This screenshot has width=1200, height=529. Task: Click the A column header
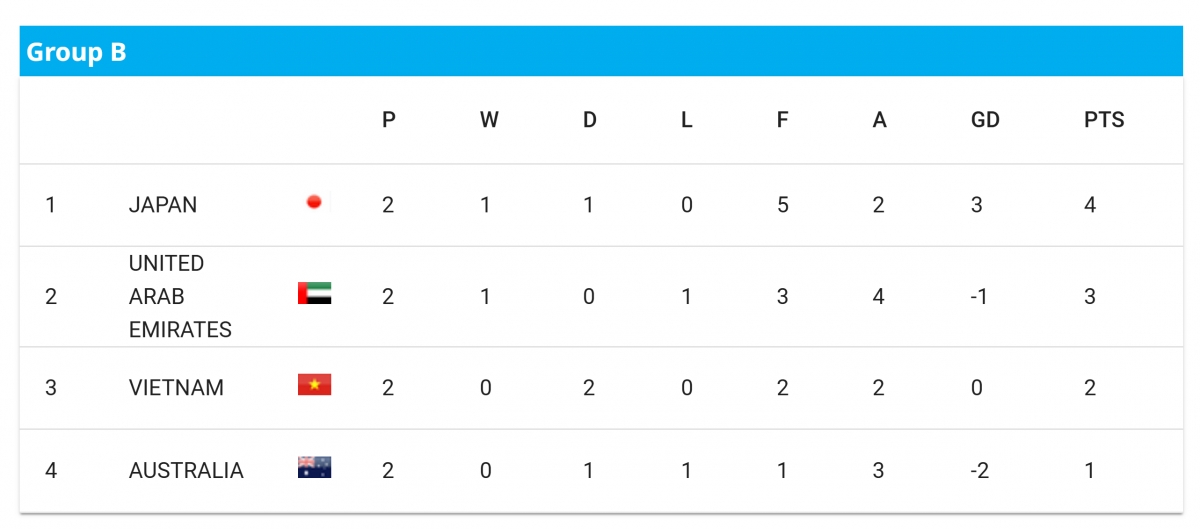click(879, 120)
